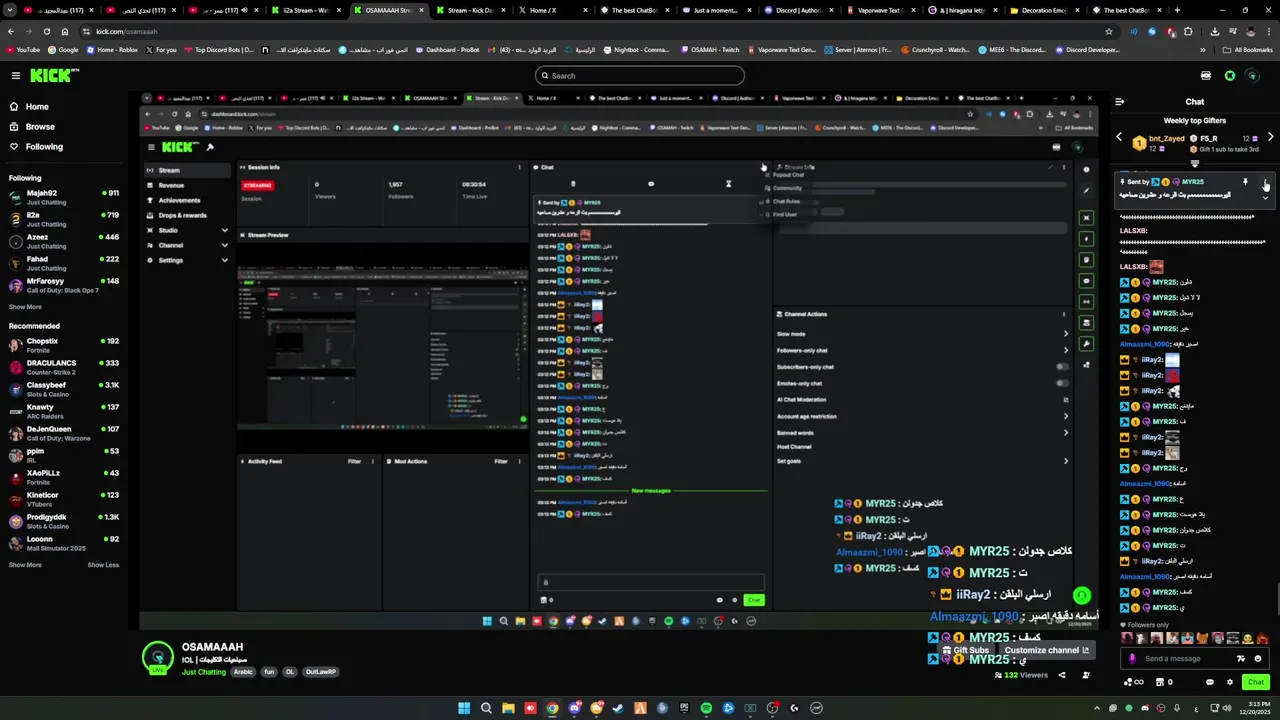
Task: Show next weekly top gifters with right arrow
Action: point(1270,137)
